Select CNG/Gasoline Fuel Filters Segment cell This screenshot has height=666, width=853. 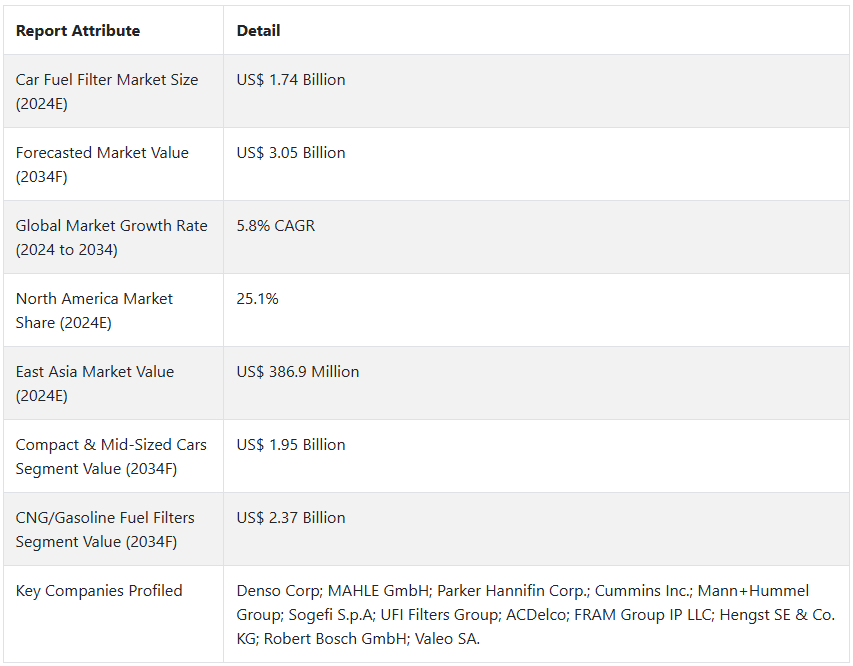point(113,529)
